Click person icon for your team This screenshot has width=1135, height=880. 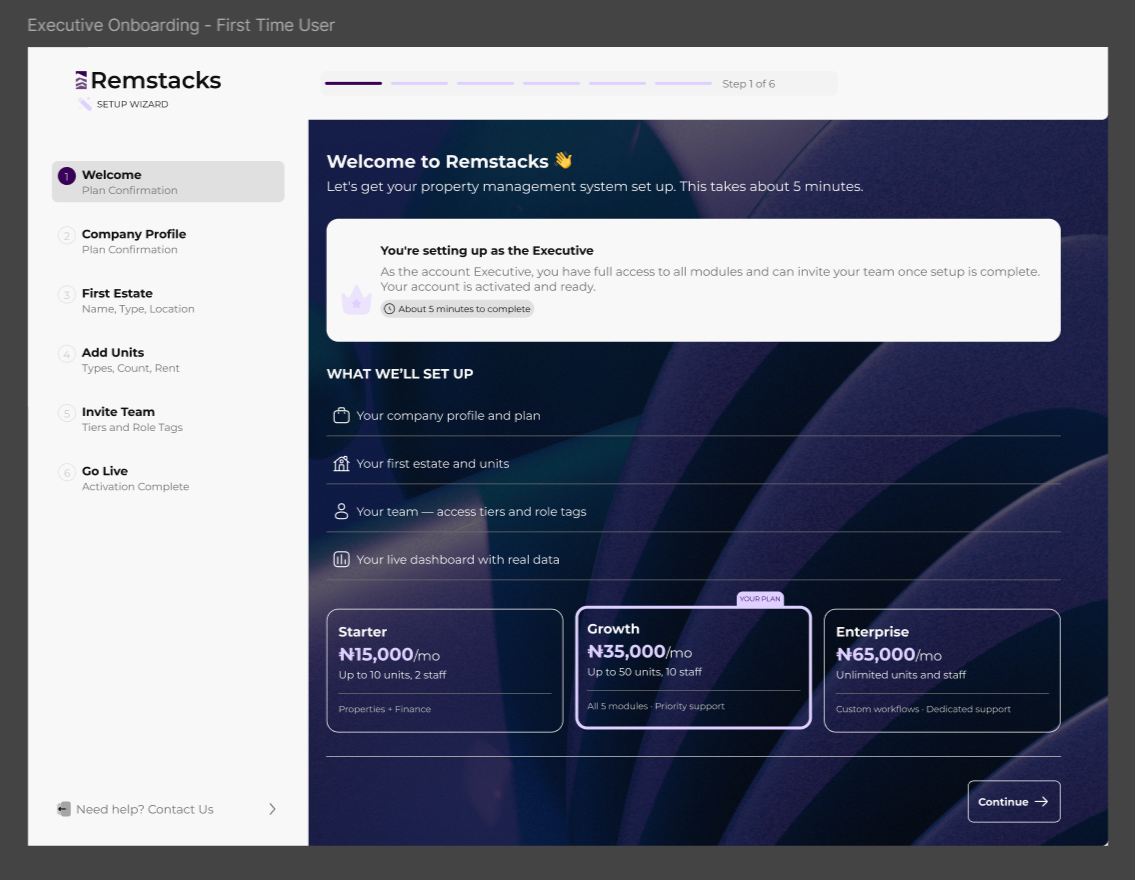(x=341, y=512)
